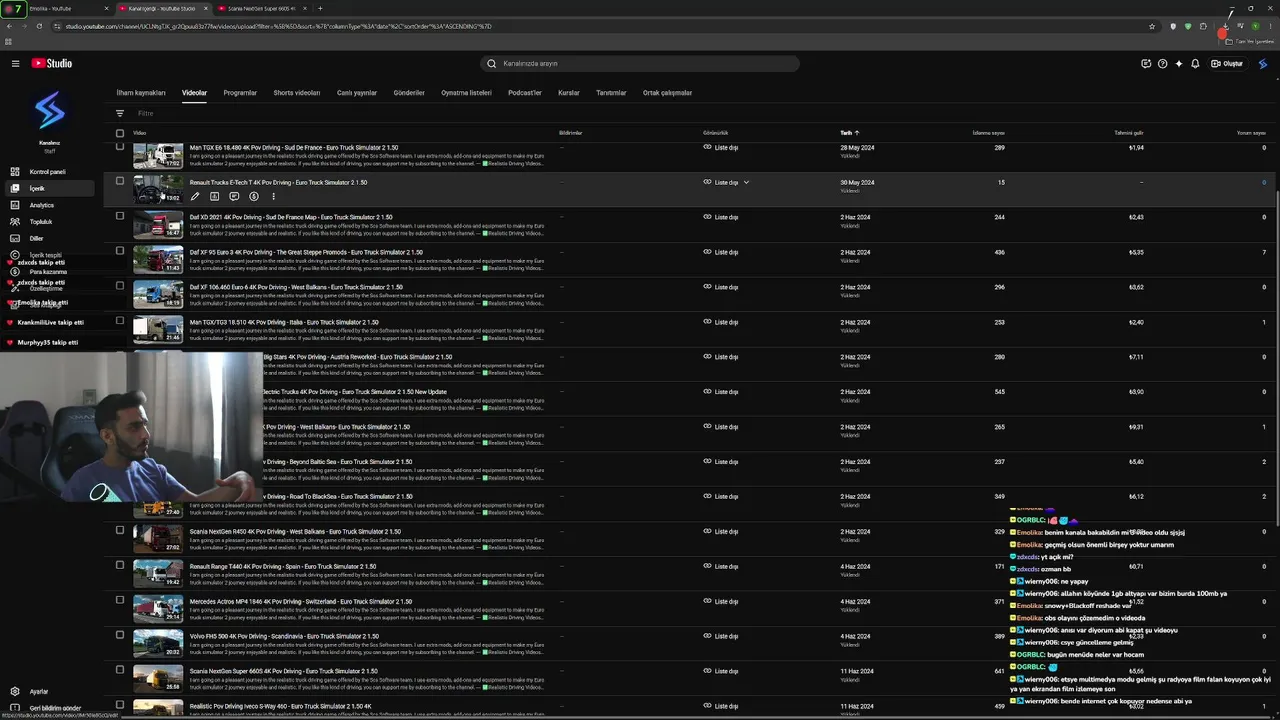Tick checkbox for Daf XD 2021 video
This screenshot has height=720, width=1280.
pos(120,217)
